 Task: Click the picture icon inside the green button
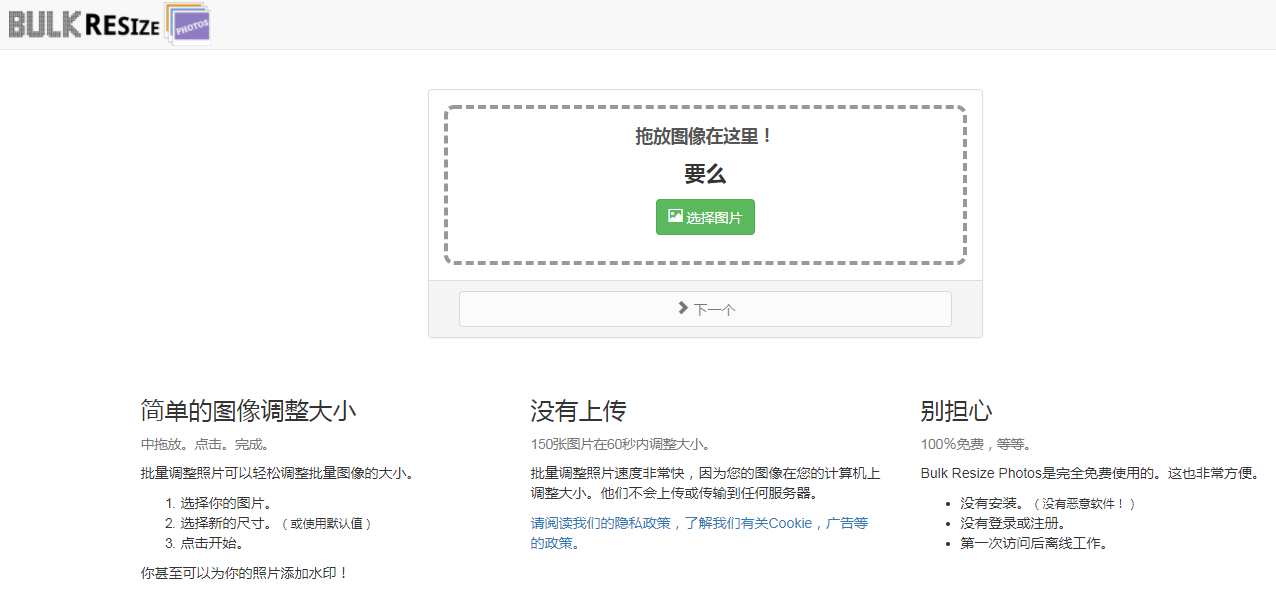(675, 216)
